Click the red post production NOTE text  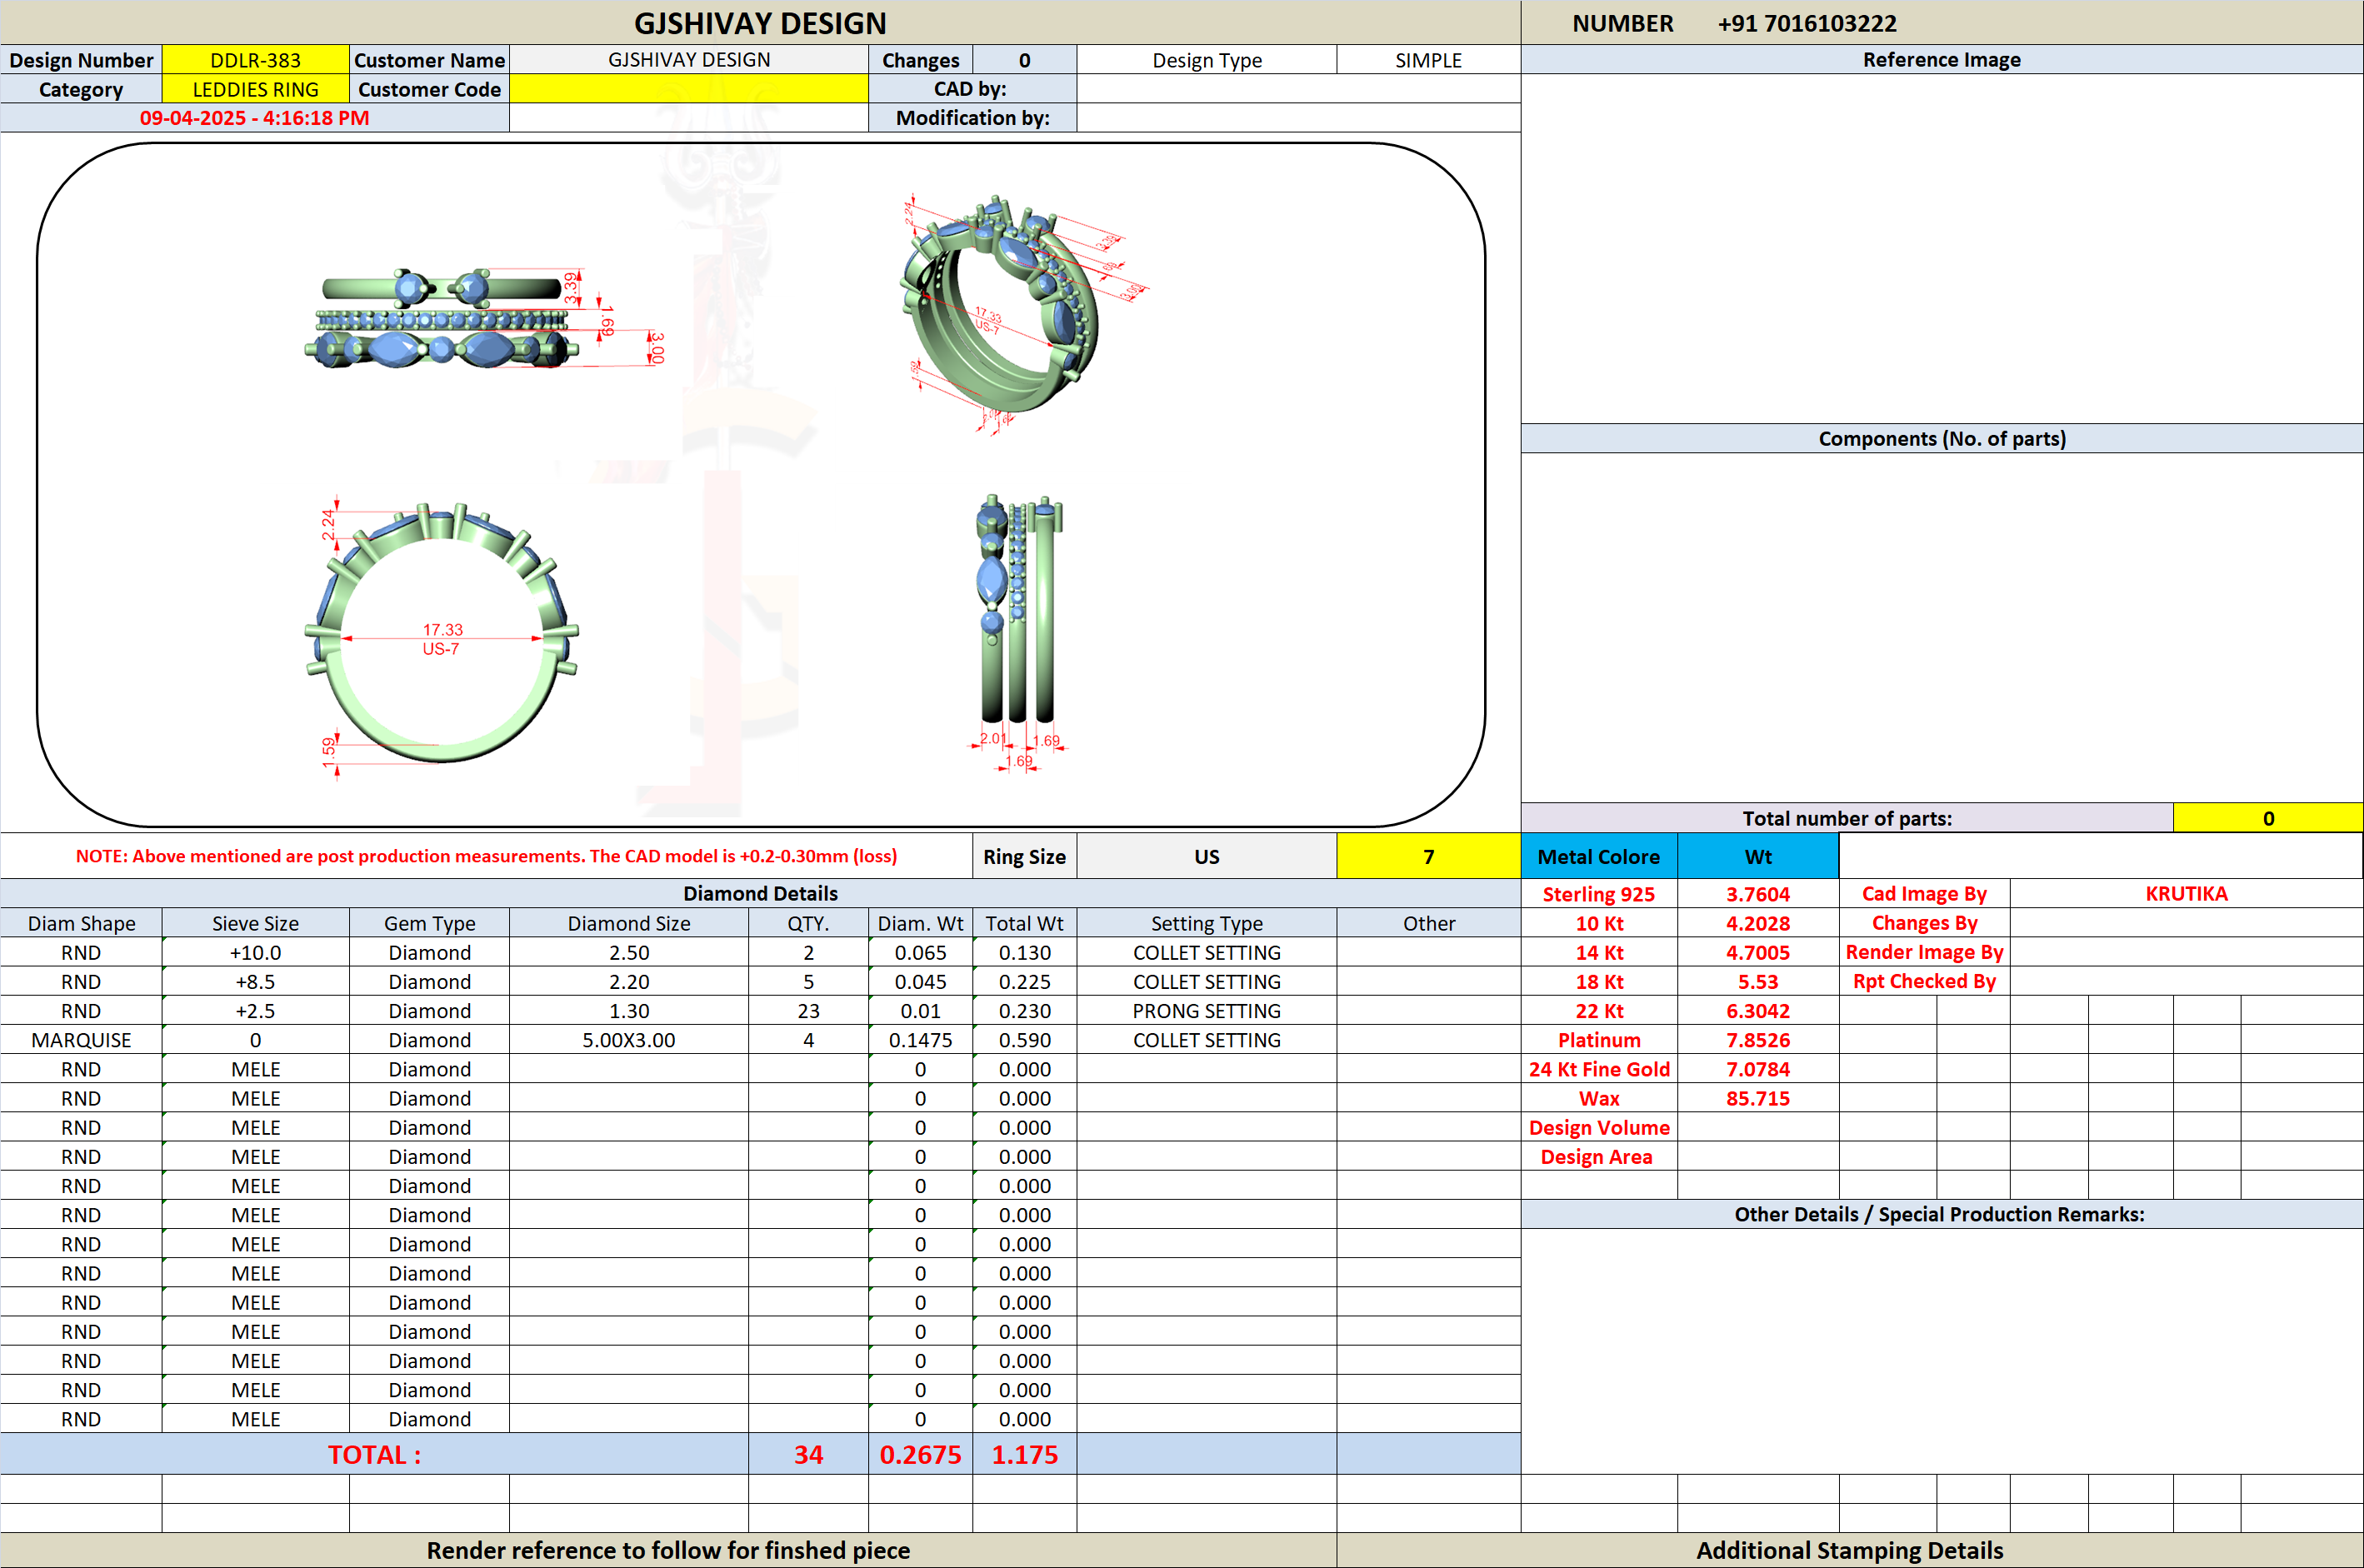tap(486, 856)
